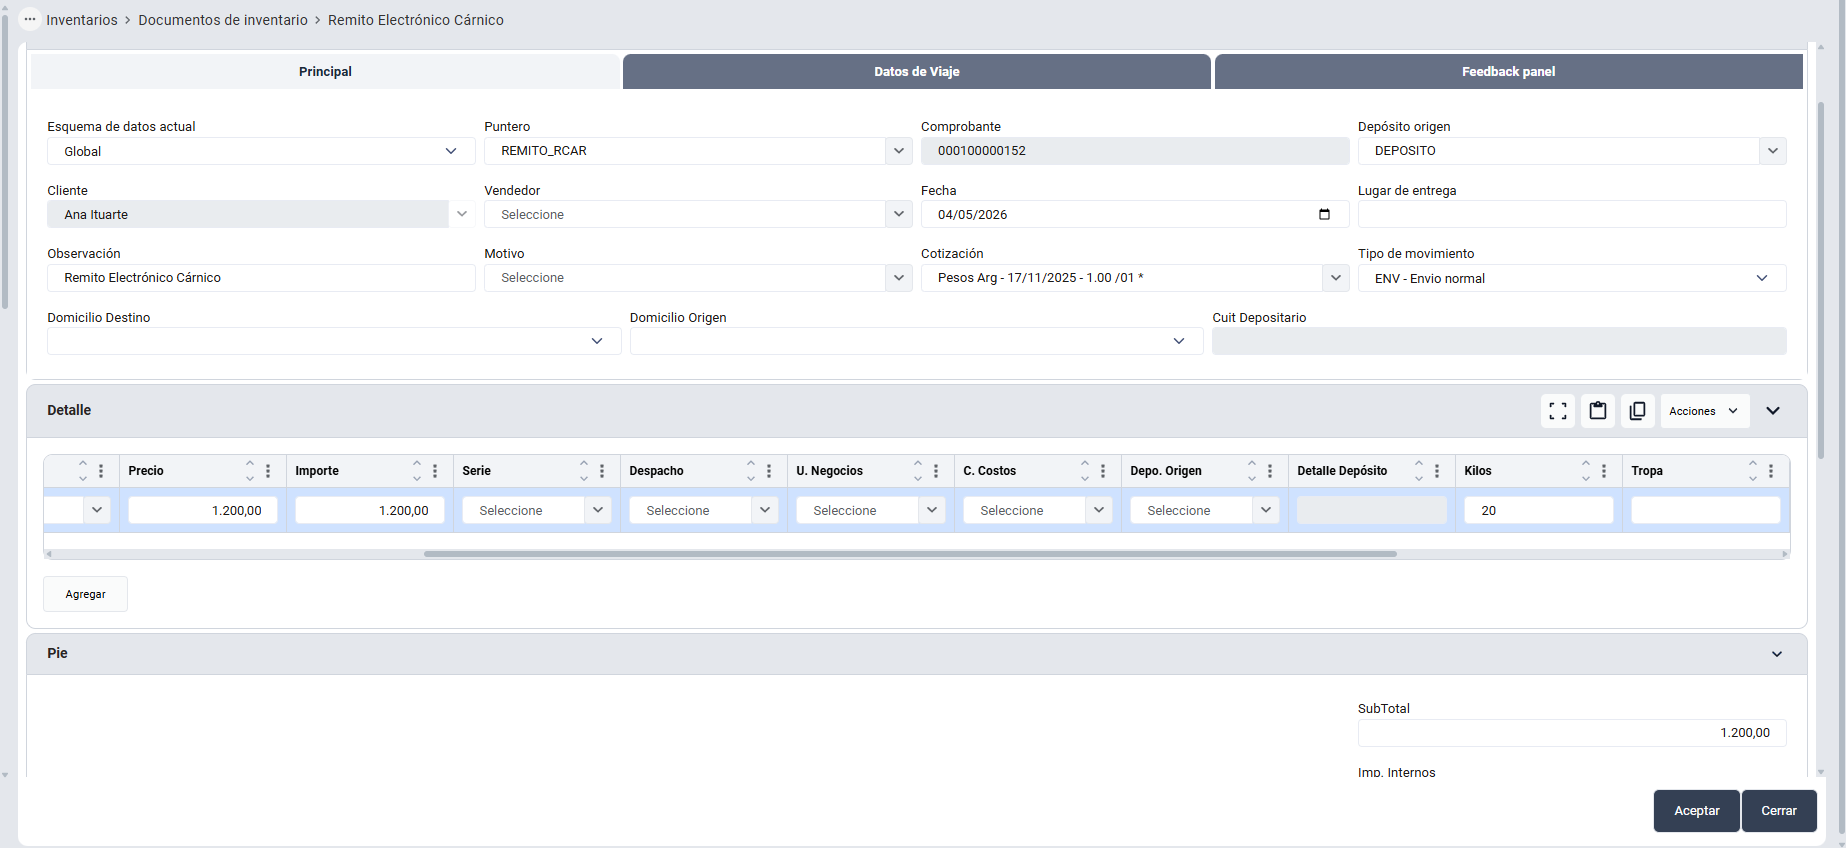
Task: Collapse the Detalle section
Action: [1773, 411]
